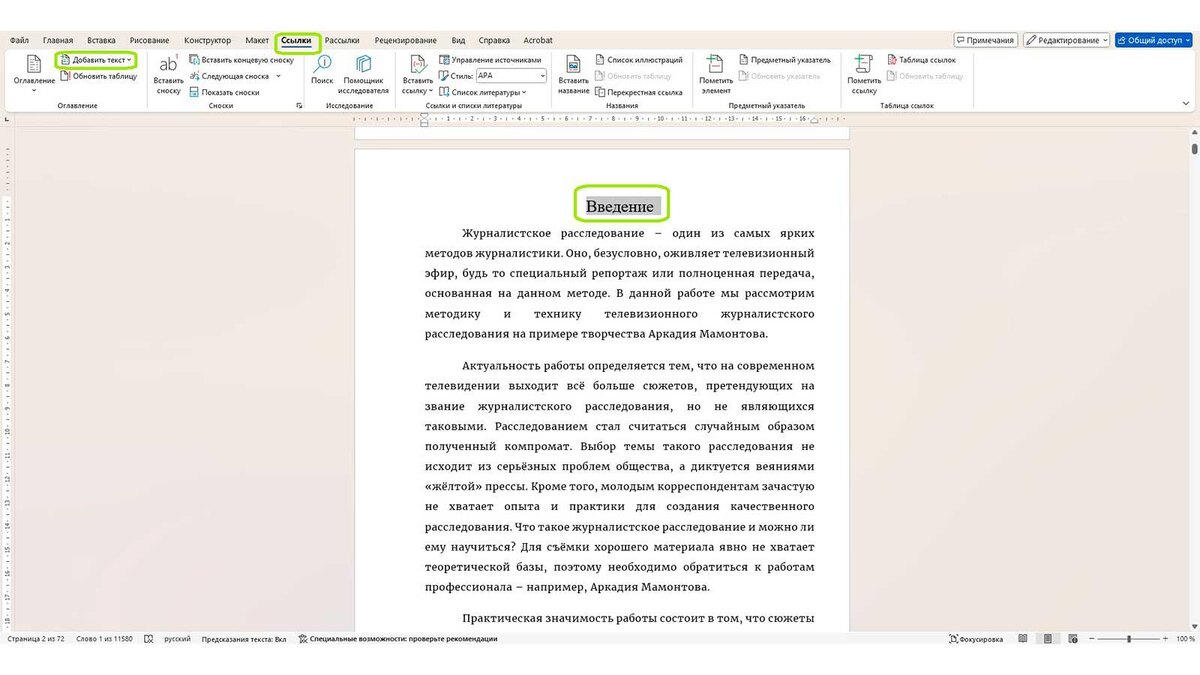The width and height of the screenshot is (1200, 675).
Task: Передвинуть ползунок масштаба документа
Action: coord(1129,638)
